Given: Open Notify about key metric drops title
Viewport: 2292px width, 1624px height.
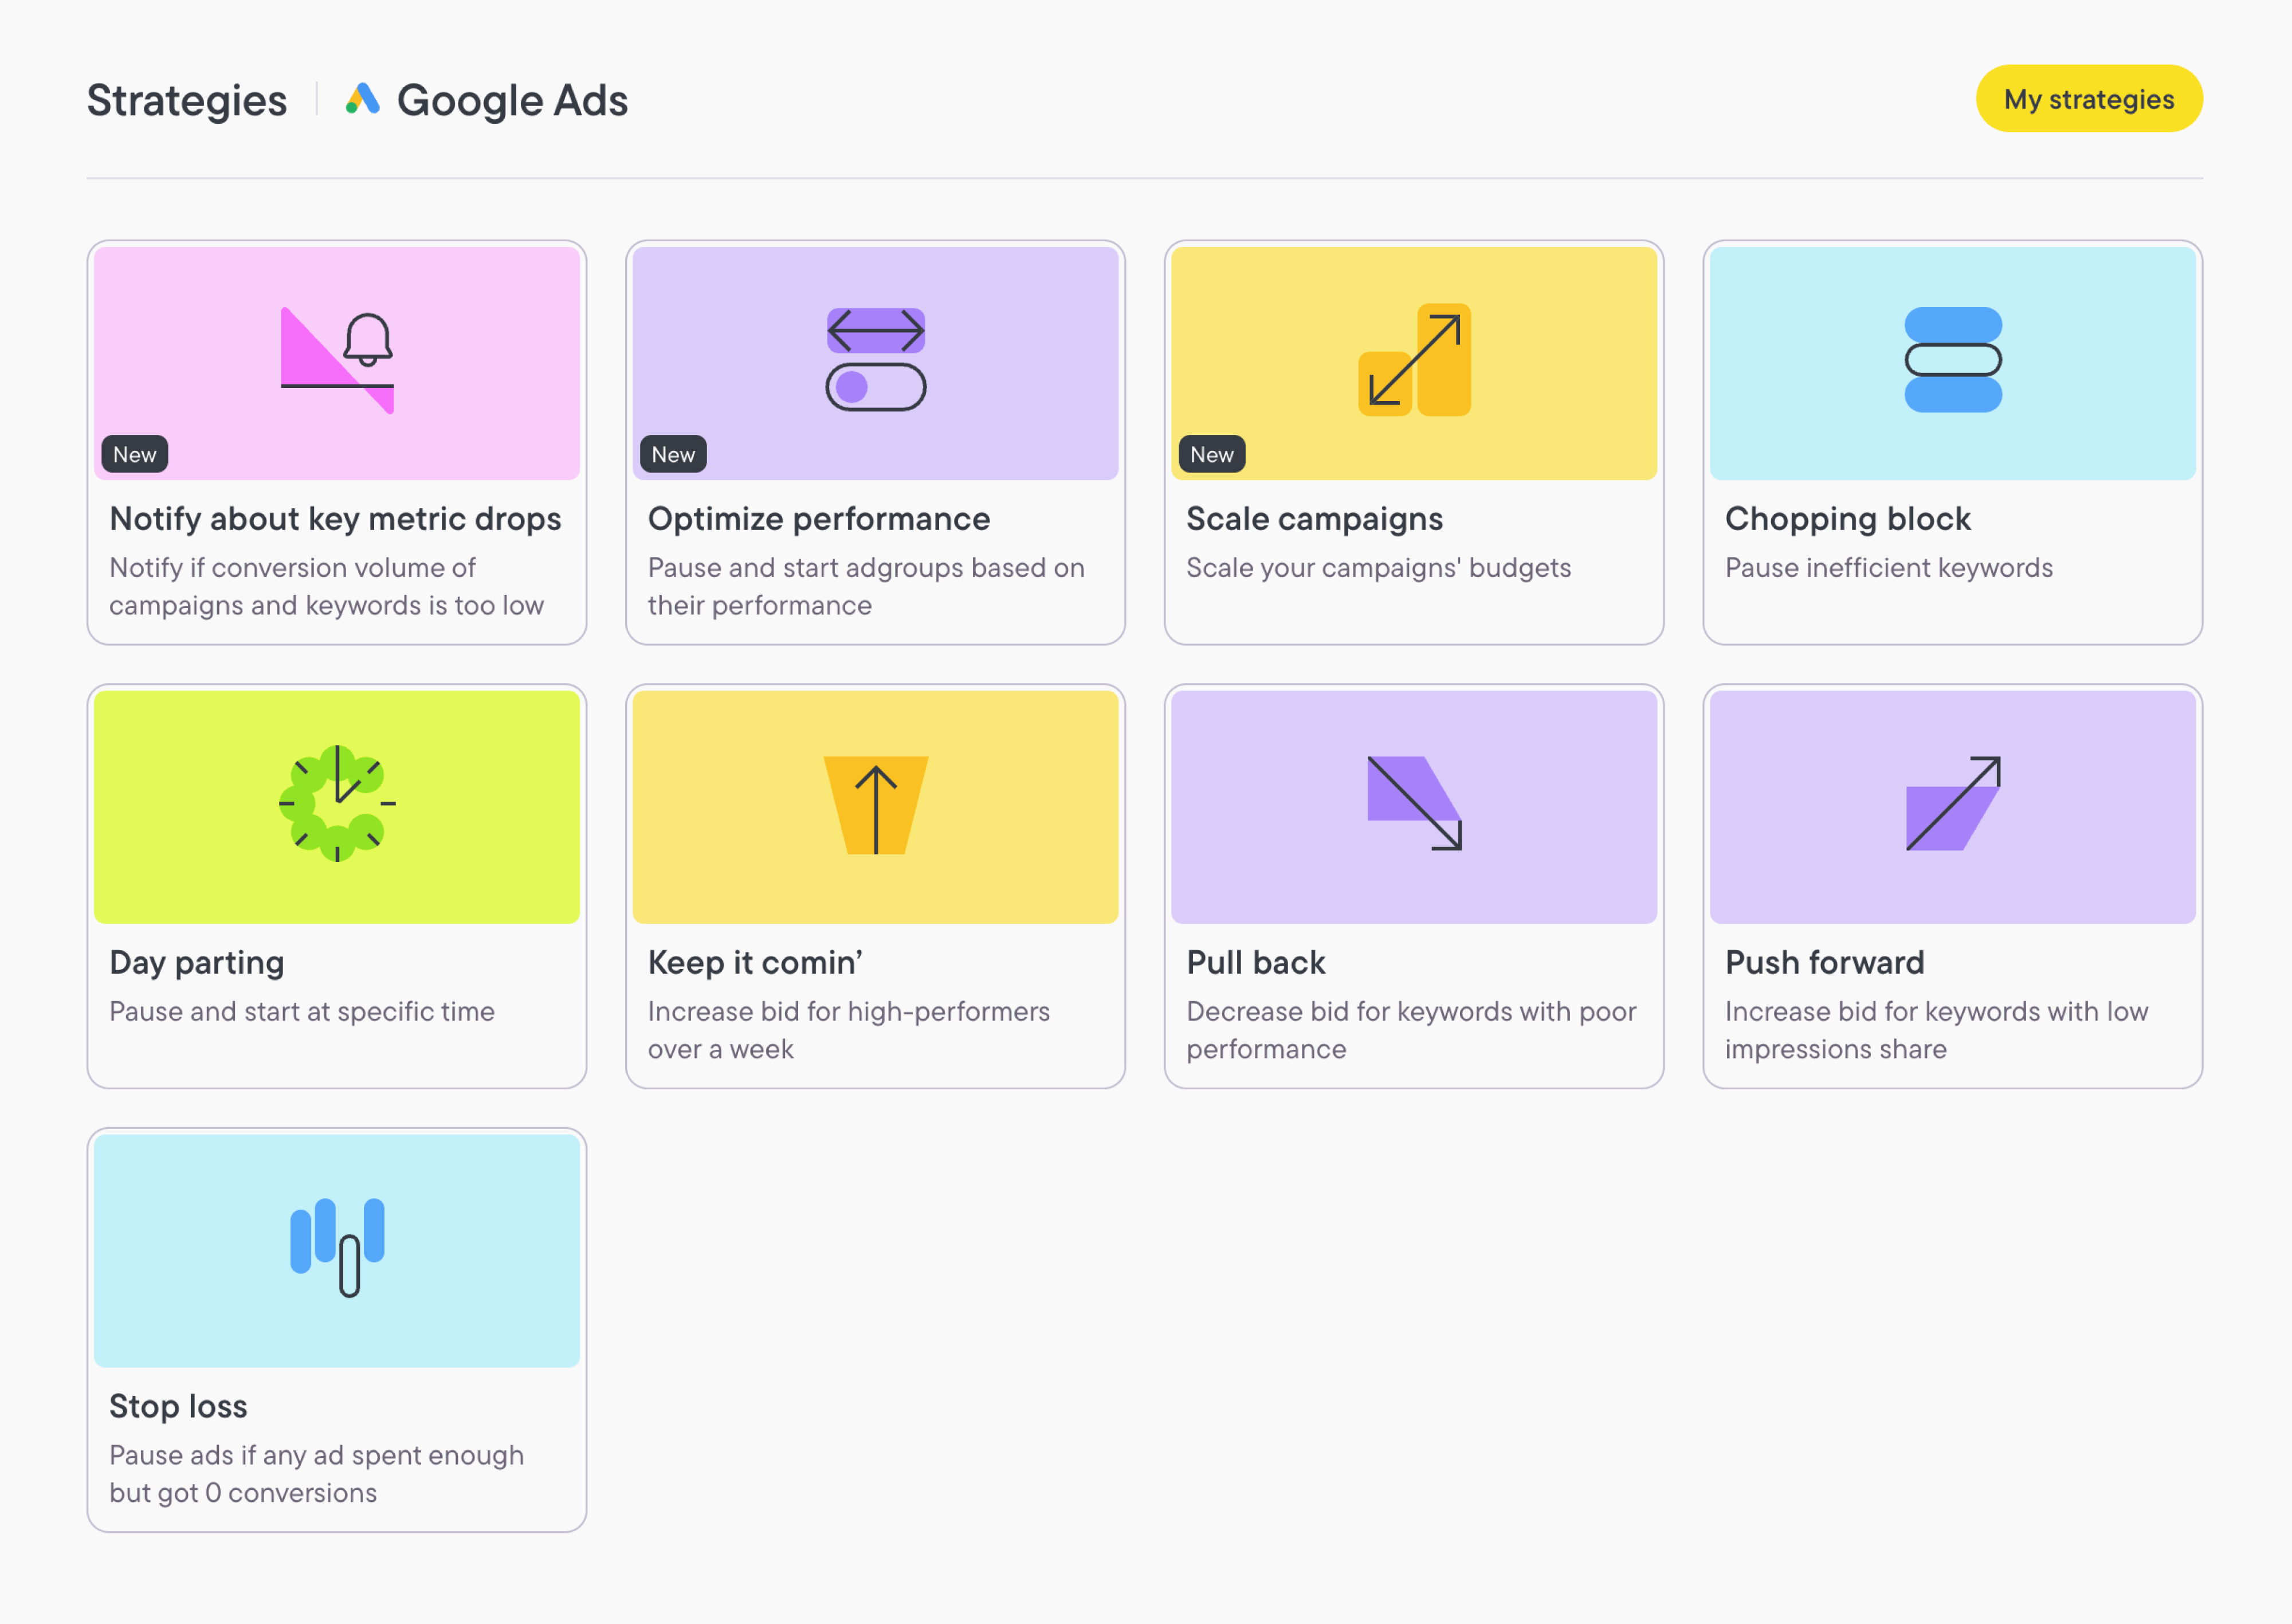Looking at the screenshot, I should tap(335, 519).
